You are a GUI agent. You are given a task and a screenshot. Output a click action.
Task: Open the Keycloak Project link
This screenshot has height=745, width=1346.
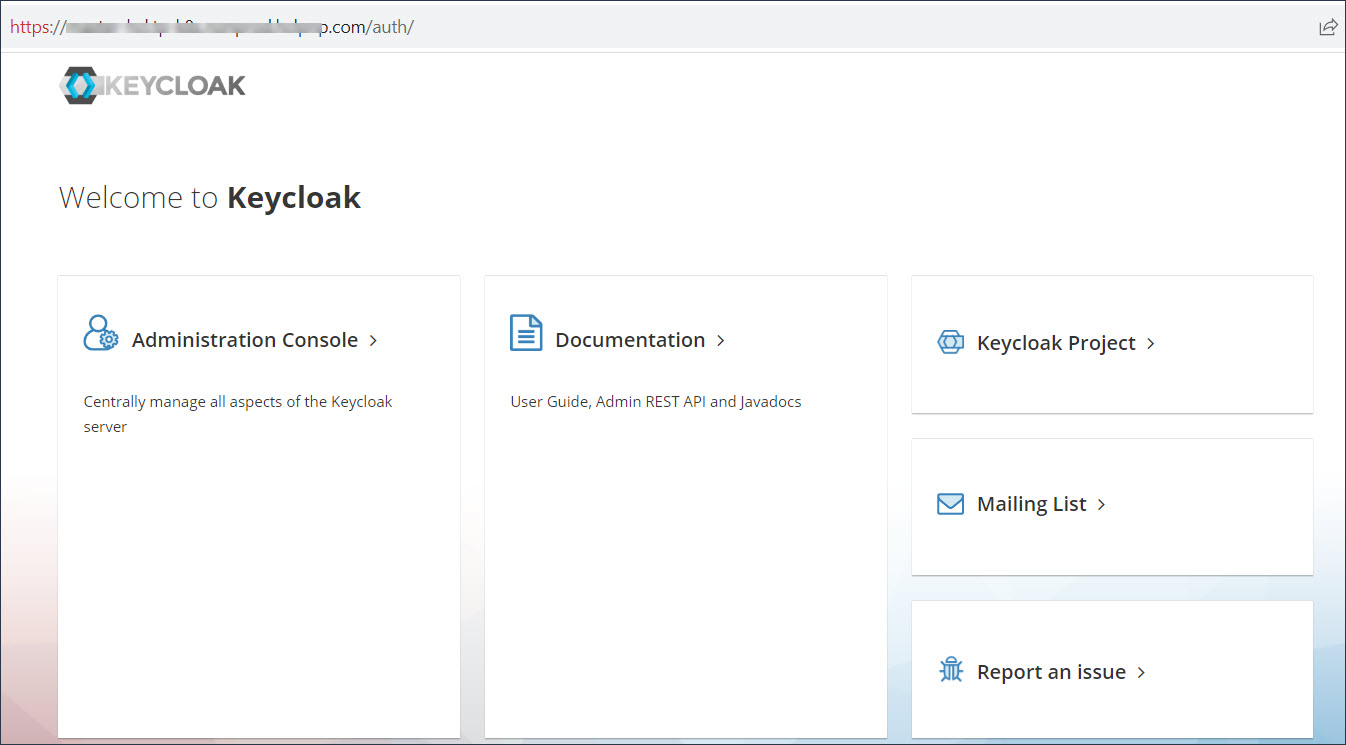(x=1056, y=343)
